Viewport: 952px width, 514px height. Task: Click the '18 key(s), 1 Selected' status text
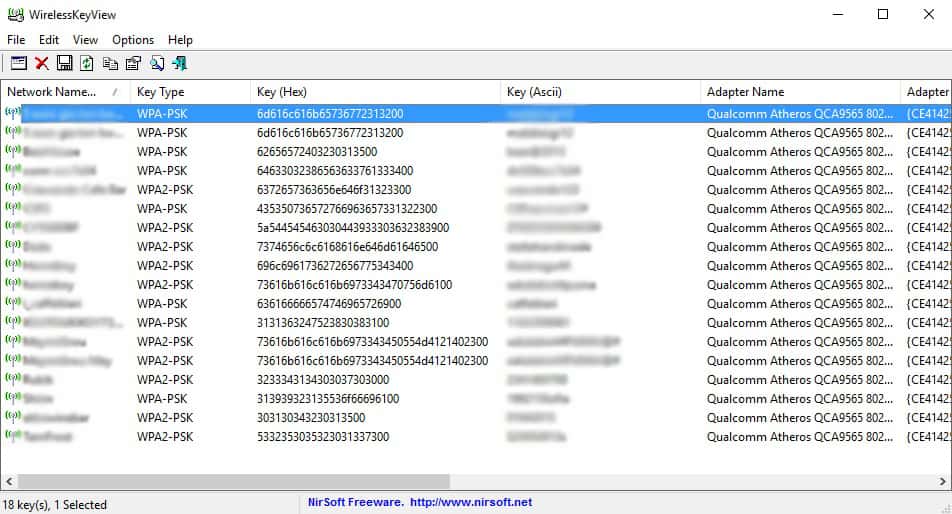pos(55,505)
